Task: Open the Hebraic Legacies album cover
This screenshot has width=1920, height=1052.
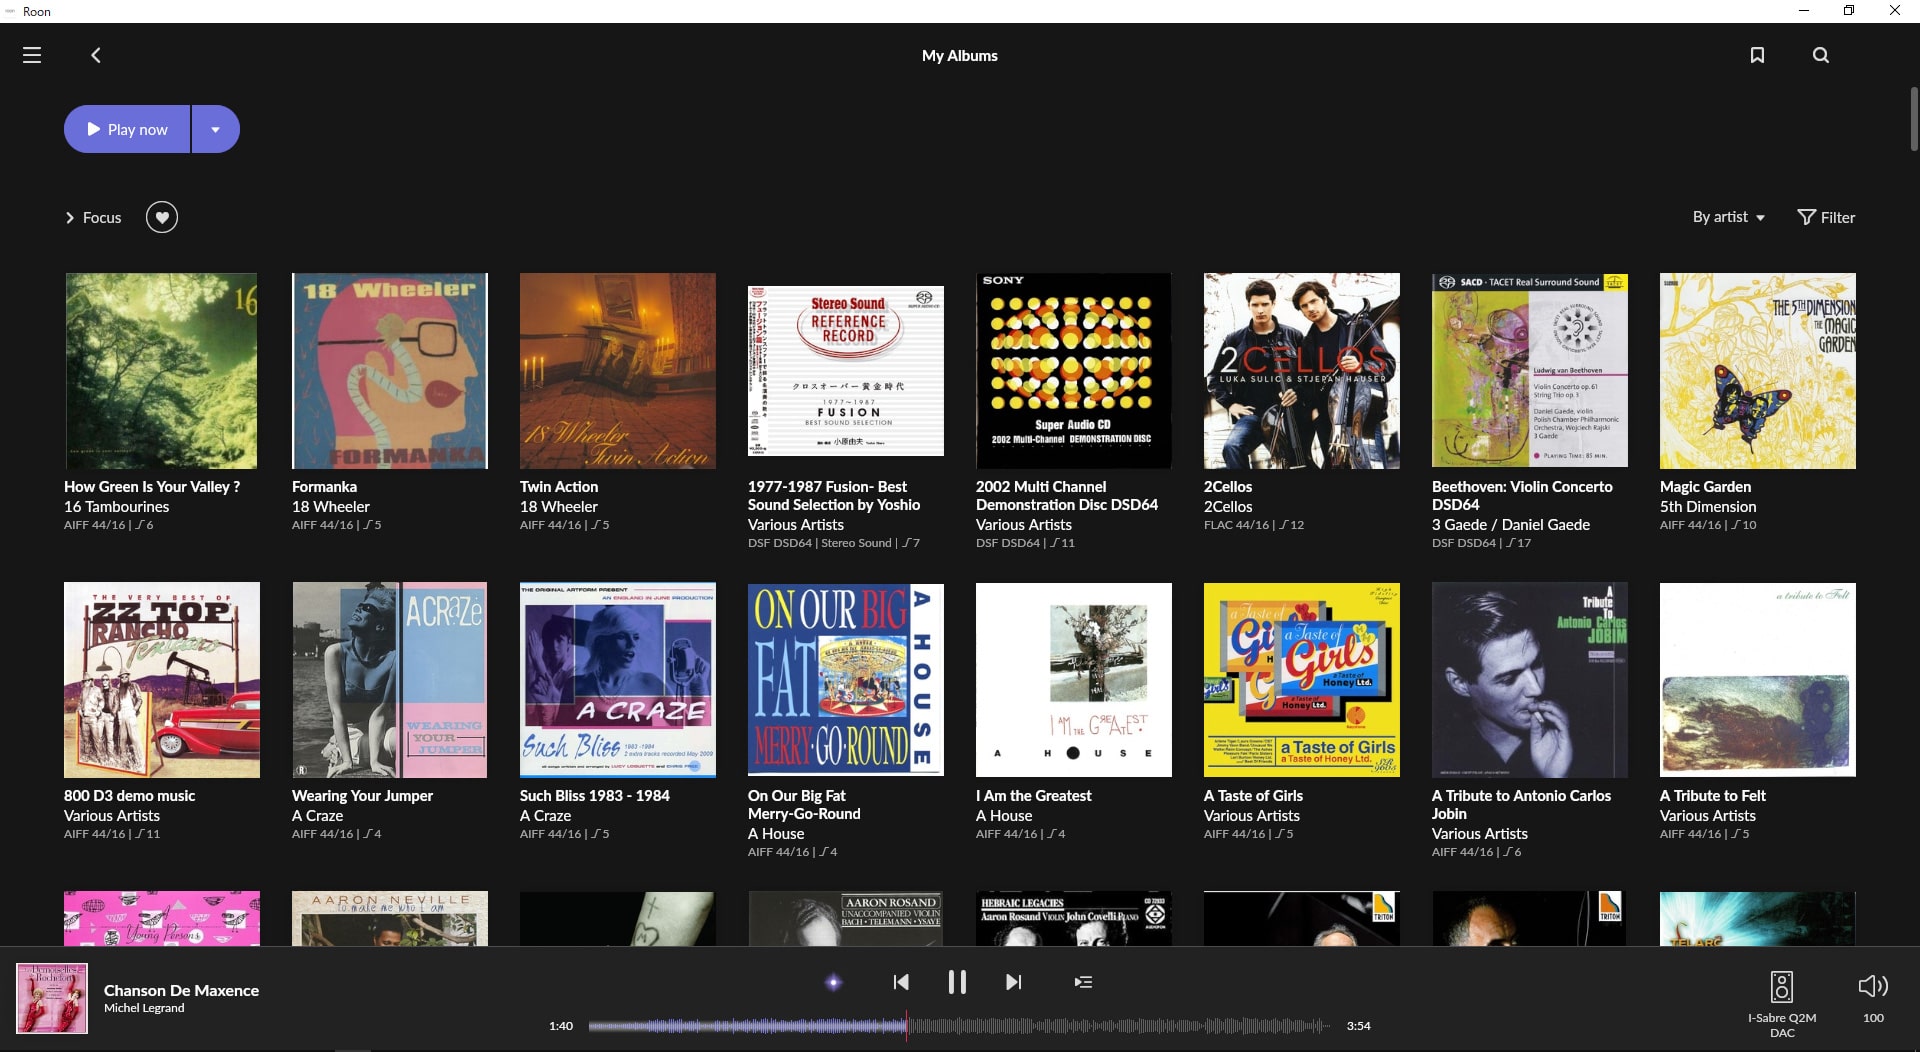Action: coord(1074,918)
